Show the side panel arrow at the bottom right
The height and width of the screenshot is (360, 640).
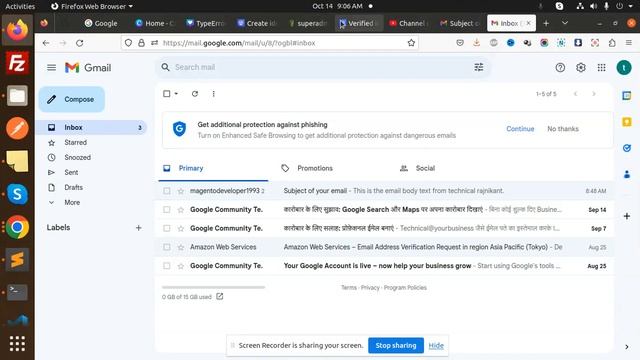[627, 347]
